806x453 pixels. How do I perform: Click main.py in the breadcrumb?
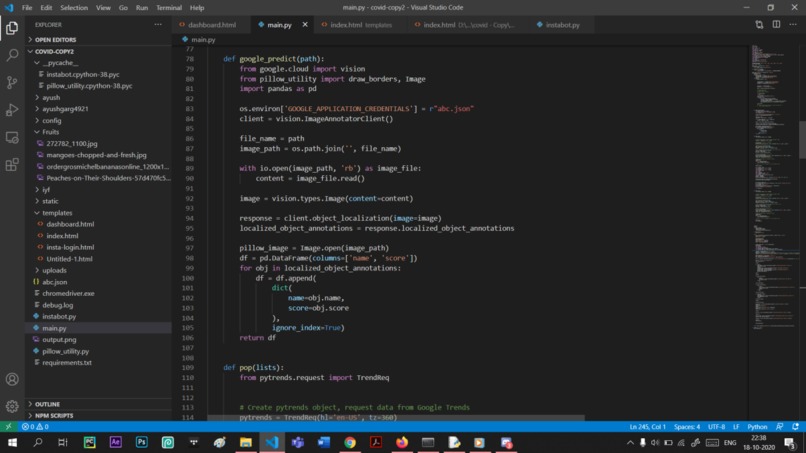[203, 40]
